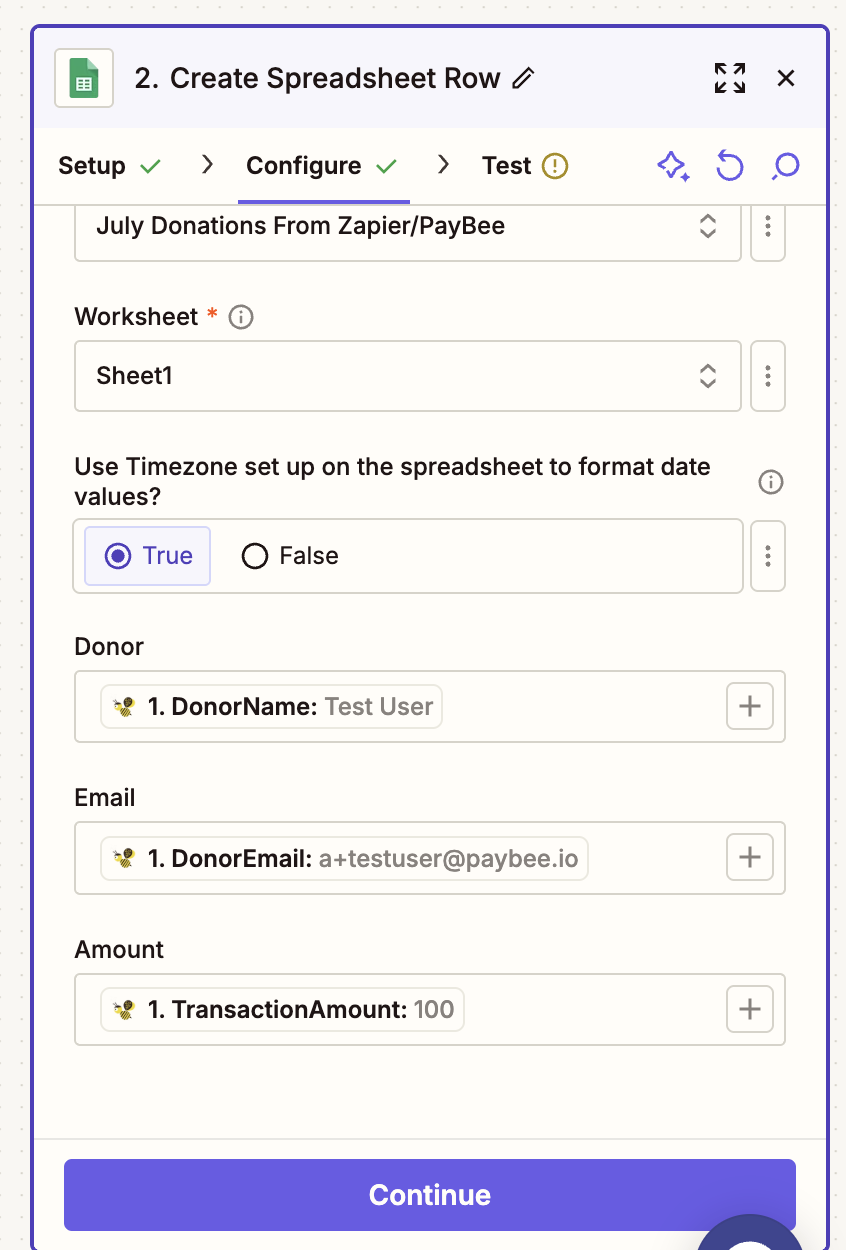The image size is (846, 1250).
Task: Open the AI sparkle assistant icon
Action: [673, 166]
